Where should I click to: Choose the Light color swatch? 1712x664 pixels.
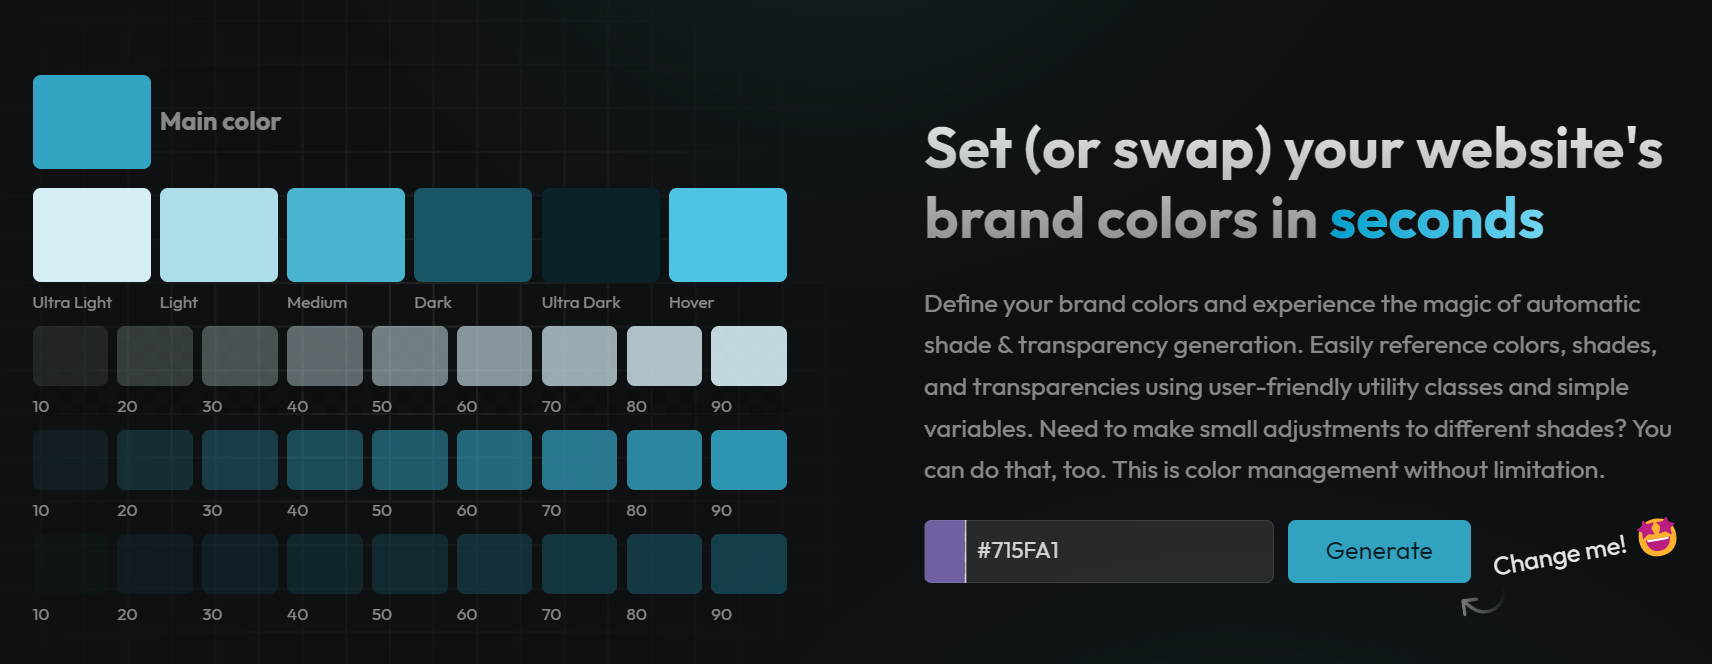tap(219, 235)
